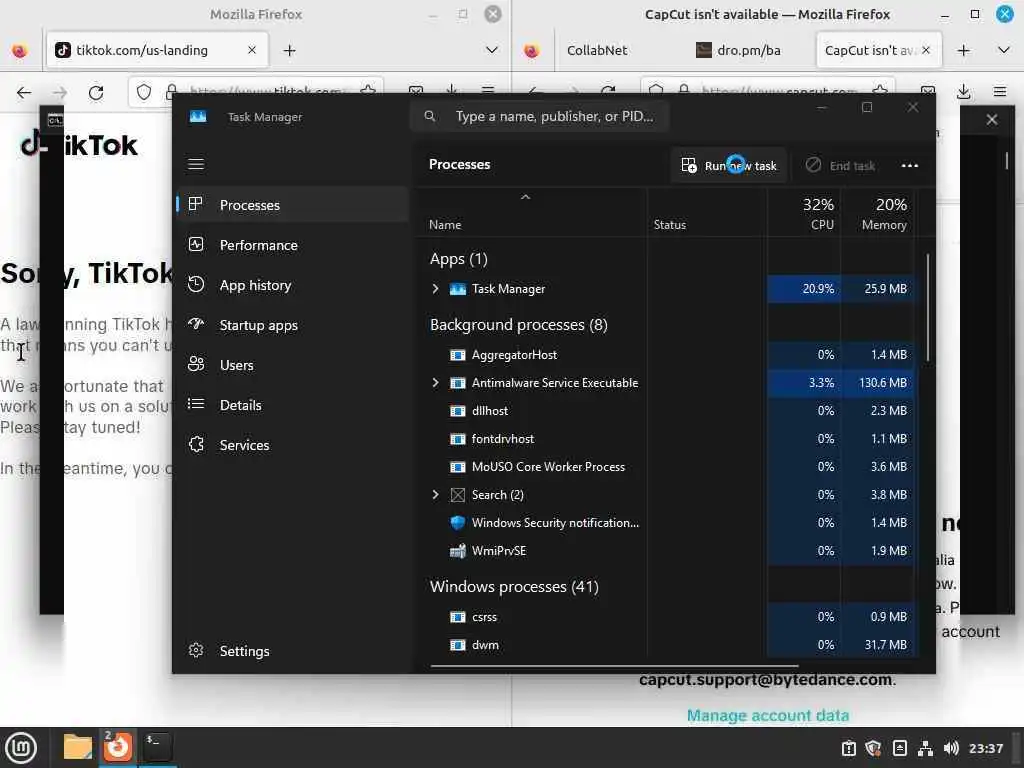Screen dimensions: 1024x768
Task: Open App history page
Action: [293, 285]
